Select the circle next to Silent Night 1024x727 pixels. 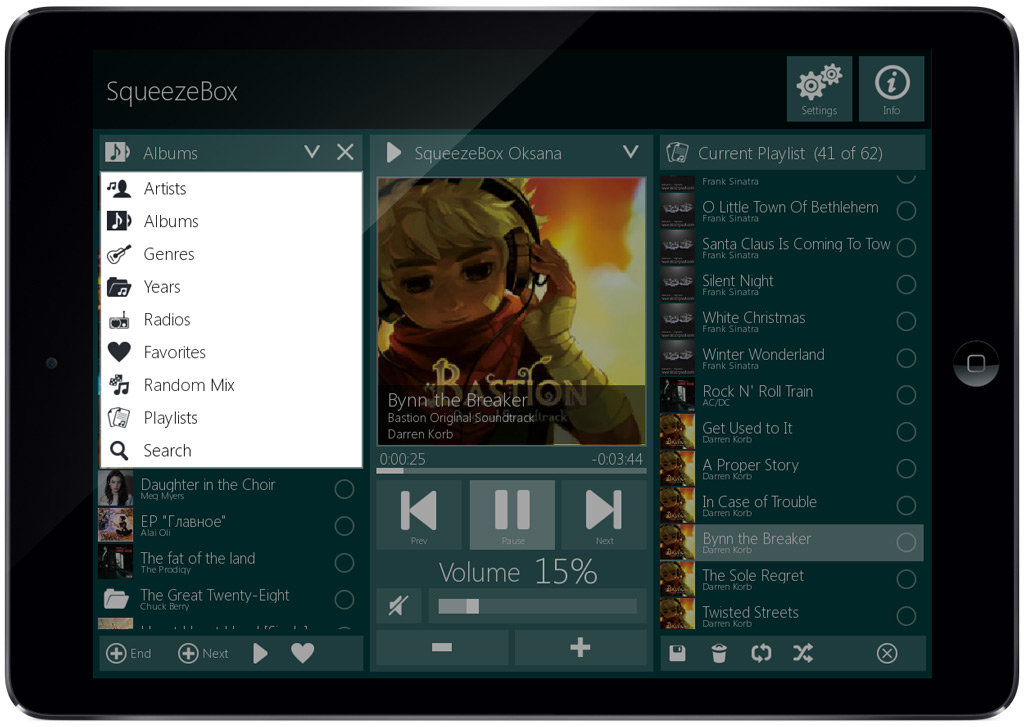point(906,285)
